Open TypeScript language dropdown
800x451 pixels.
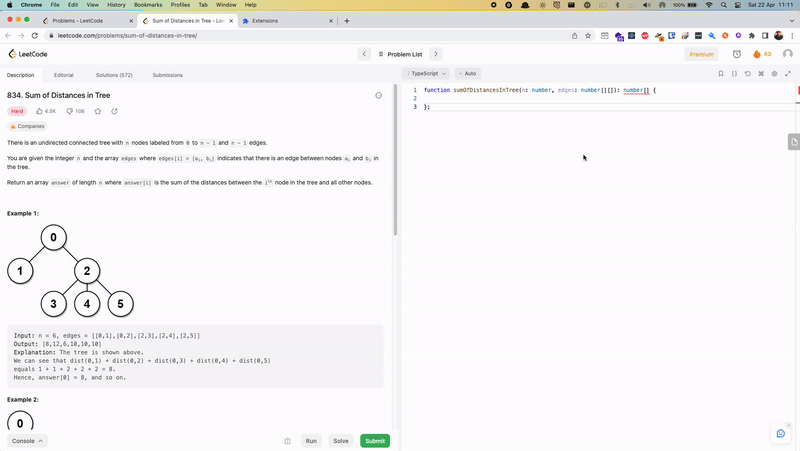426,73
